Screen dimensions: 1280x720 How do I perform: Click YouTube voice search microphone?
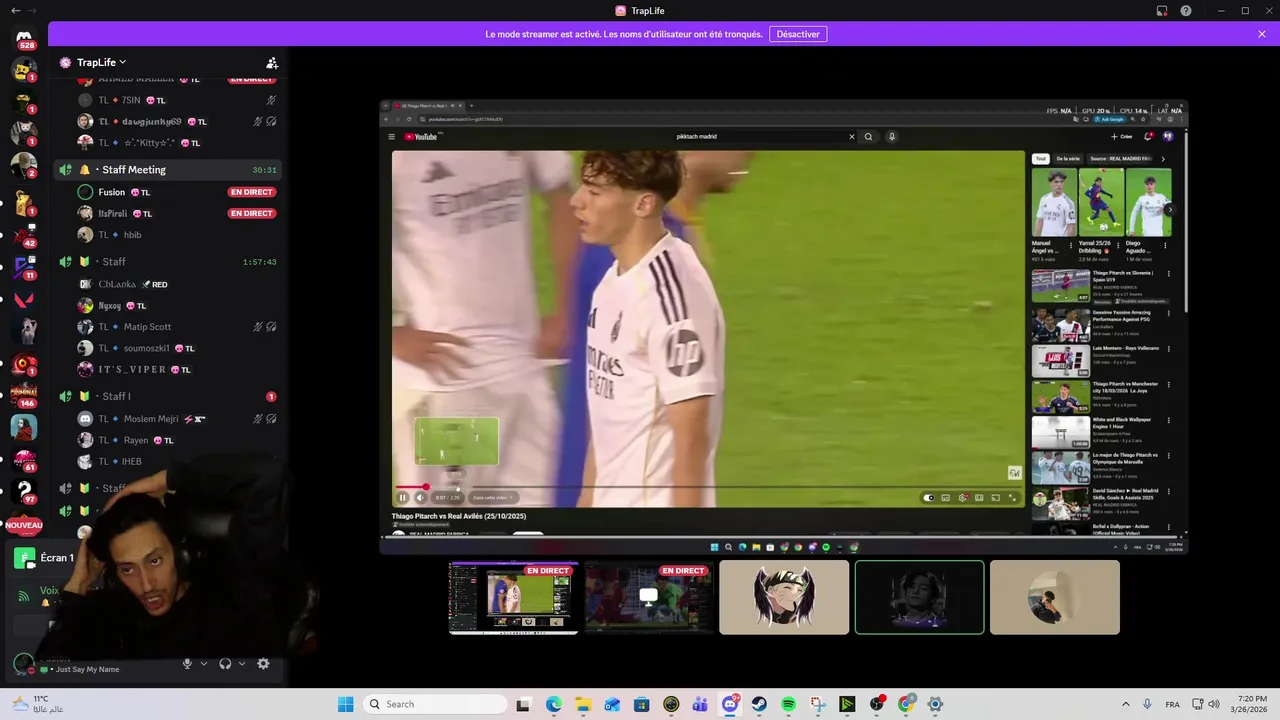[892, 137]
